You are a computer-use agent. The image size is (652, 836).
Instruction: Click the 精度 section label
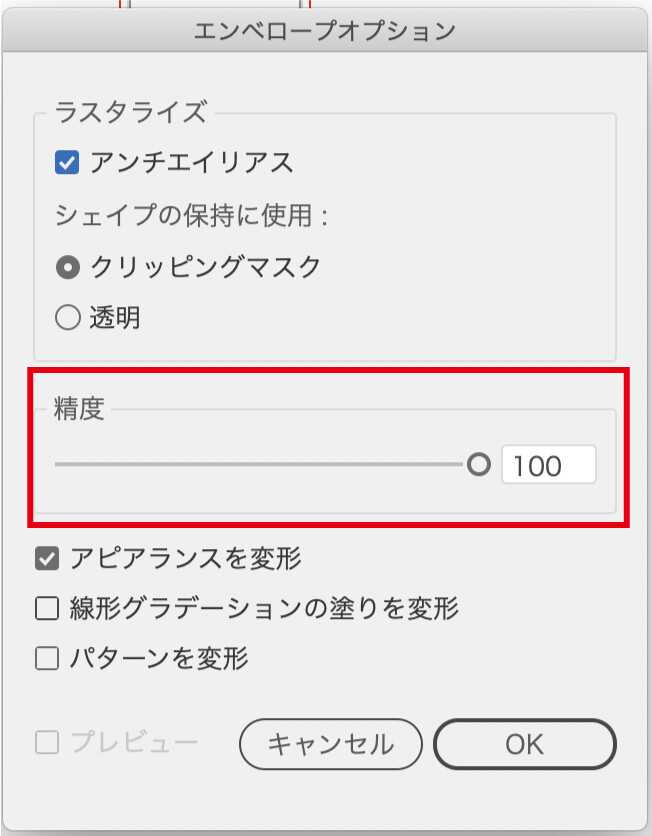(x=79, y=410)
